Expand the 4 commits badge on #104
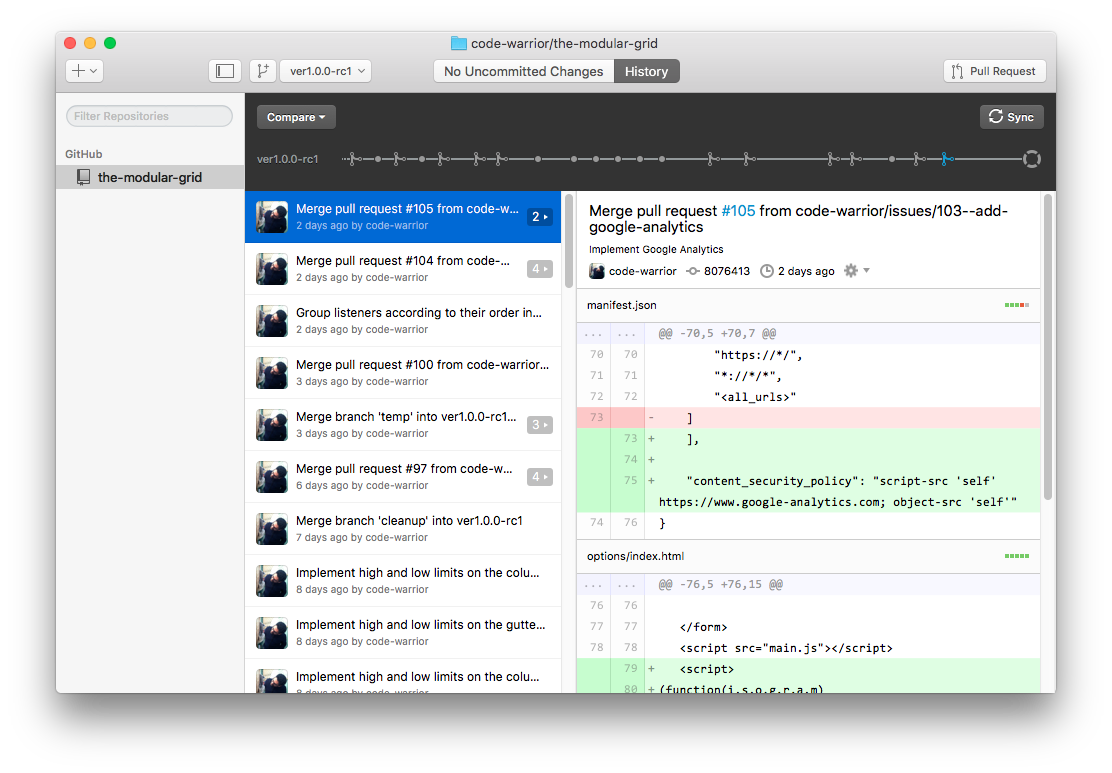 [x=540, y=269]
